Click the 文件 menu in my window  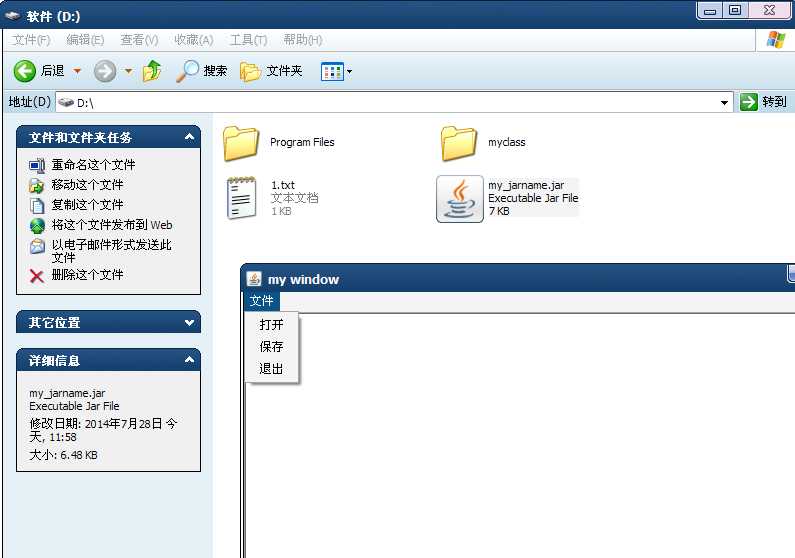(262, 301)
